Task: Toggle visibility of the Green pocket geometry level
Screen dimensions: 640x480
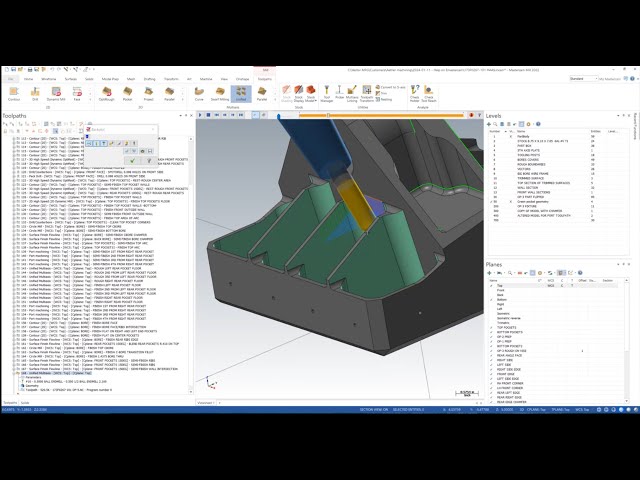Action: point(511,202)
